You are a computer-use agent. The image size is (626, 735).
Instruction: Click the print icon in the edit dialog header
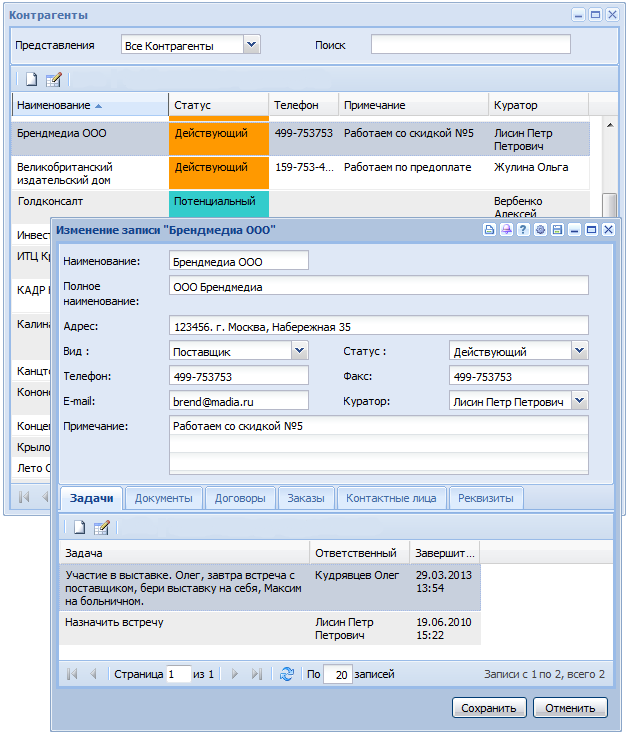click(x=490, y=230)
